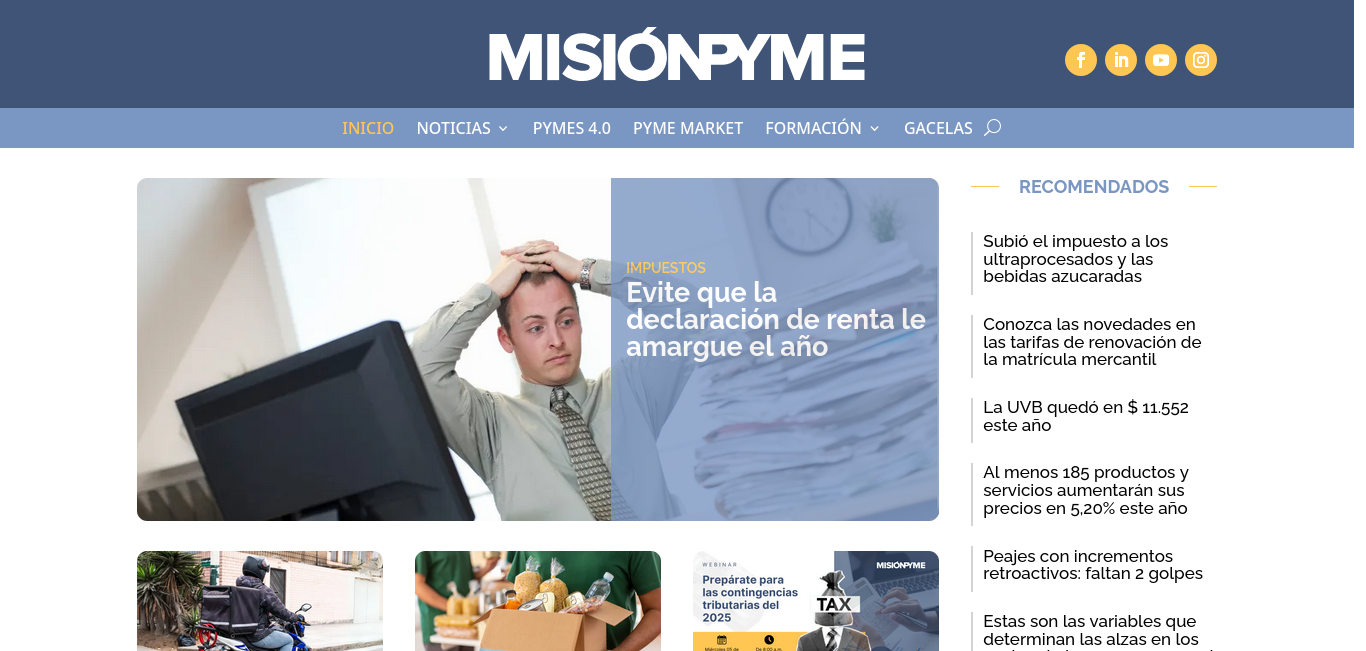
Task: Open the food donation box thumbnail
Action: [x=538, y=601]
